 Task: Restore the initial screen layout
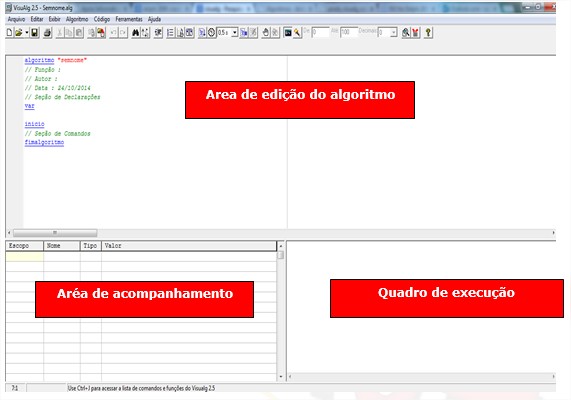189,33
